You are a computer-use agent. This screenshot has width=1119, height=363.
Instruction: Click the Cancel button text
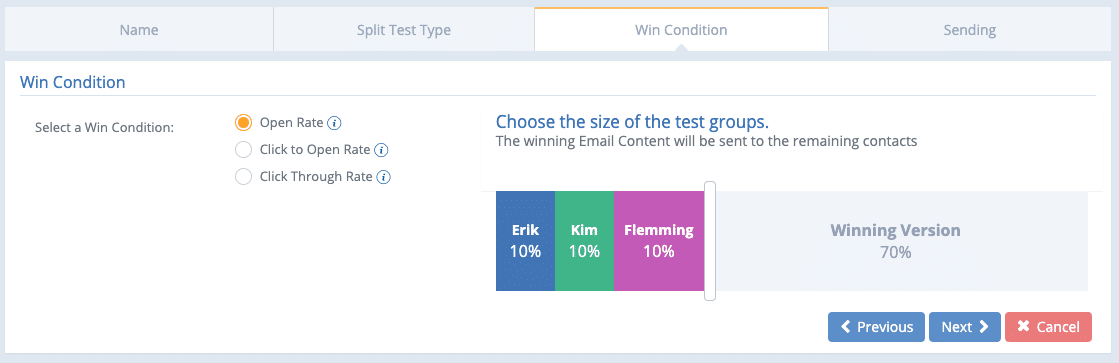pyautogui.click(x=1058, y=327)
